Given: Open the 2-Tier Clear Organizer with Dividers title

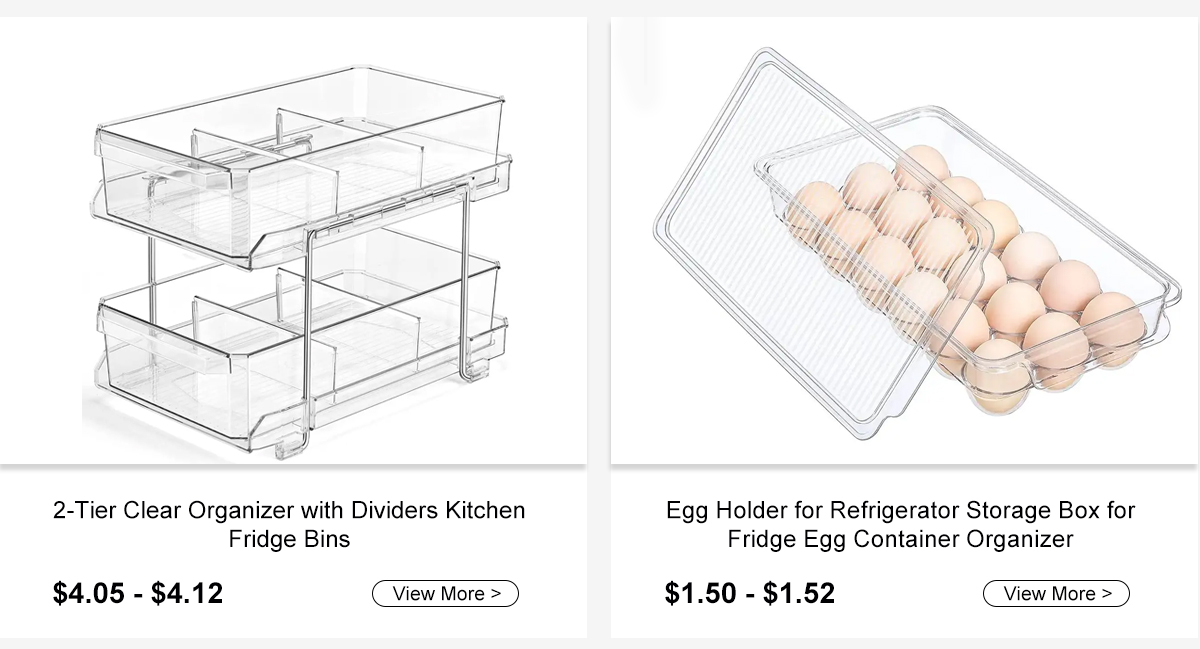Looking at the screenshot, I should [289, 524].
